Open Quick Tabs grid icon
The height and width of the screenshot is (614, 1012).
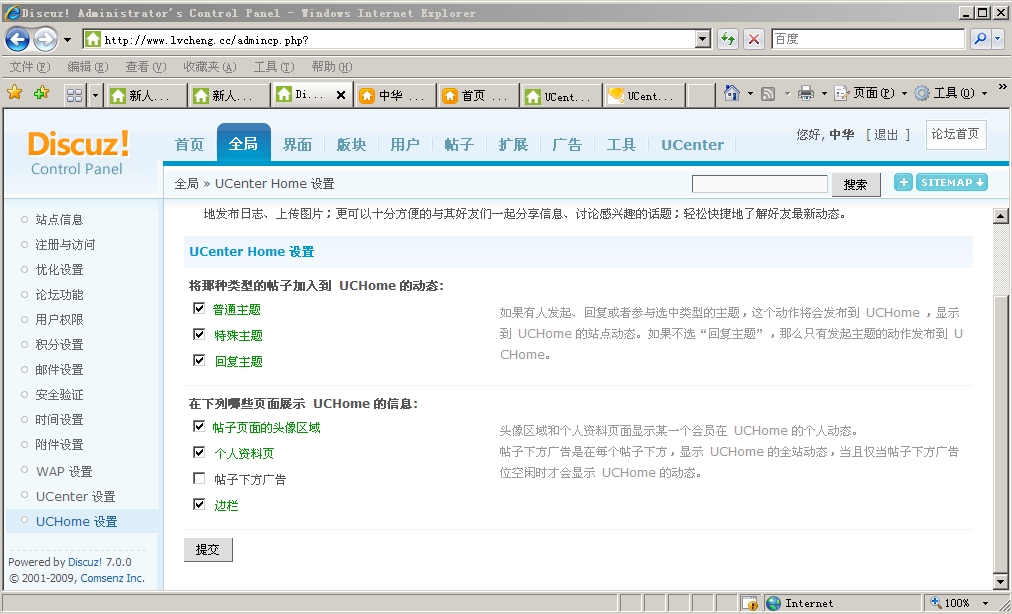tap(75, 96)
